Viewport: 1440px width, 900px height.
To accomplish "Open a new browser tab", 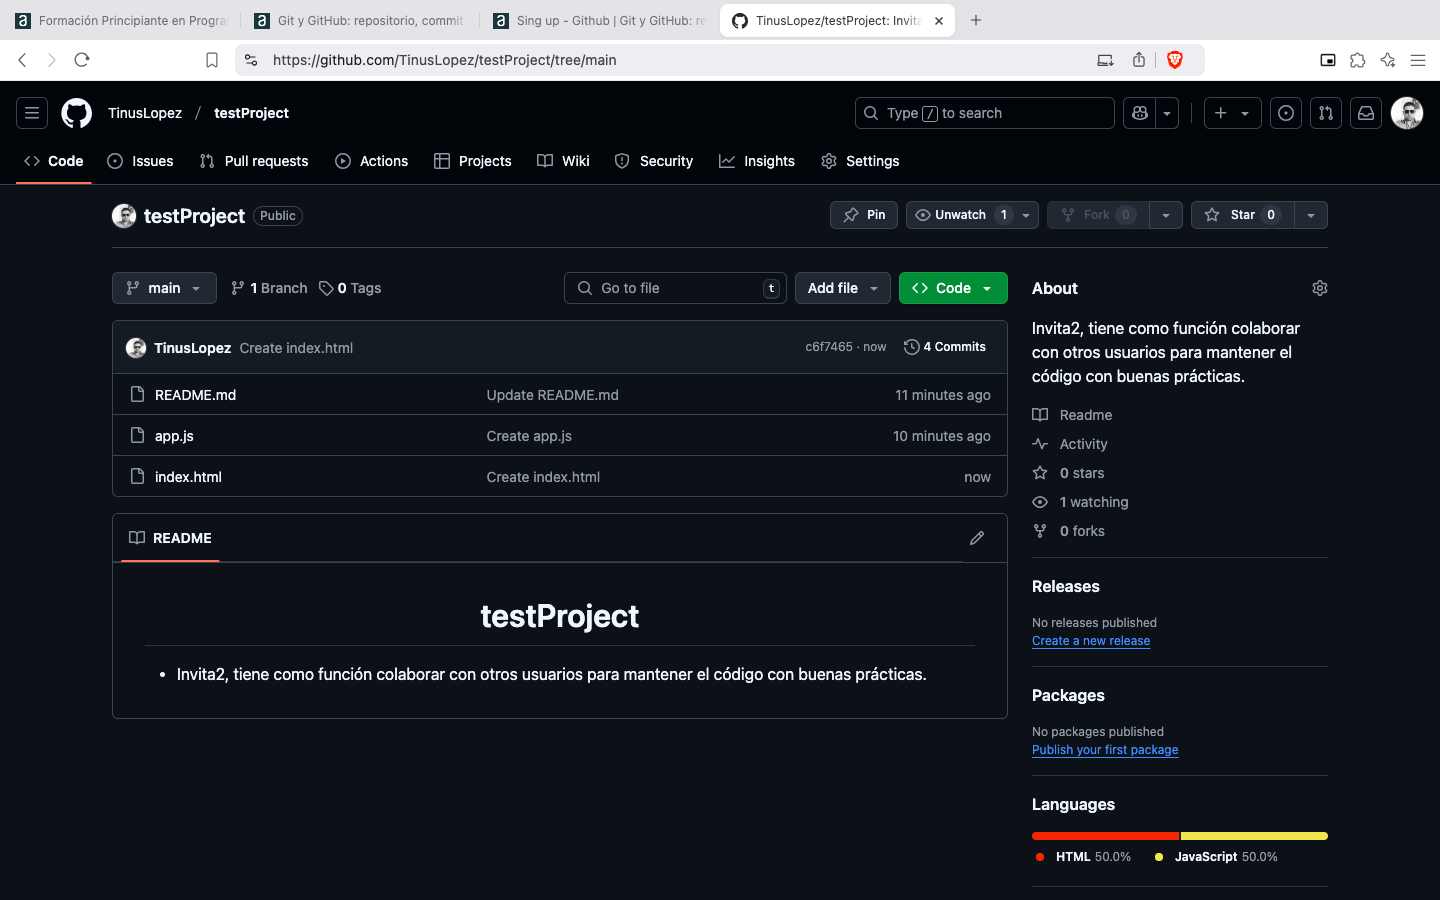I will click(976, 20).
